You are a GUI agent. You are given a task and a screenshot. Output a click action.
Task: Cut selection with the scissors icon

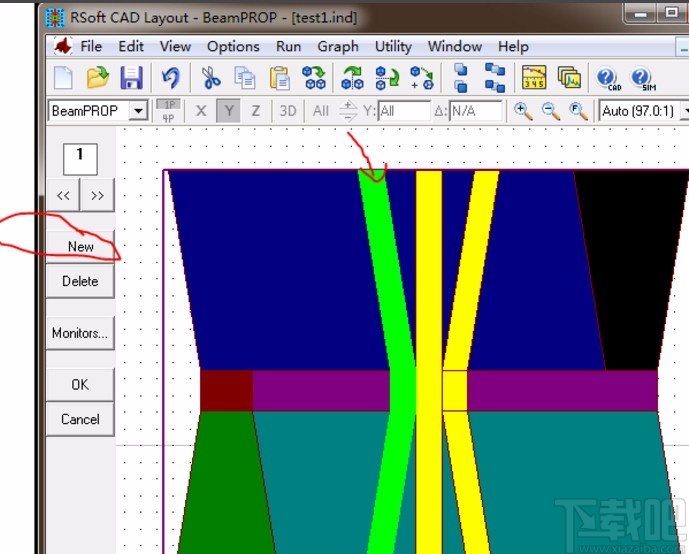pos(211,77)
